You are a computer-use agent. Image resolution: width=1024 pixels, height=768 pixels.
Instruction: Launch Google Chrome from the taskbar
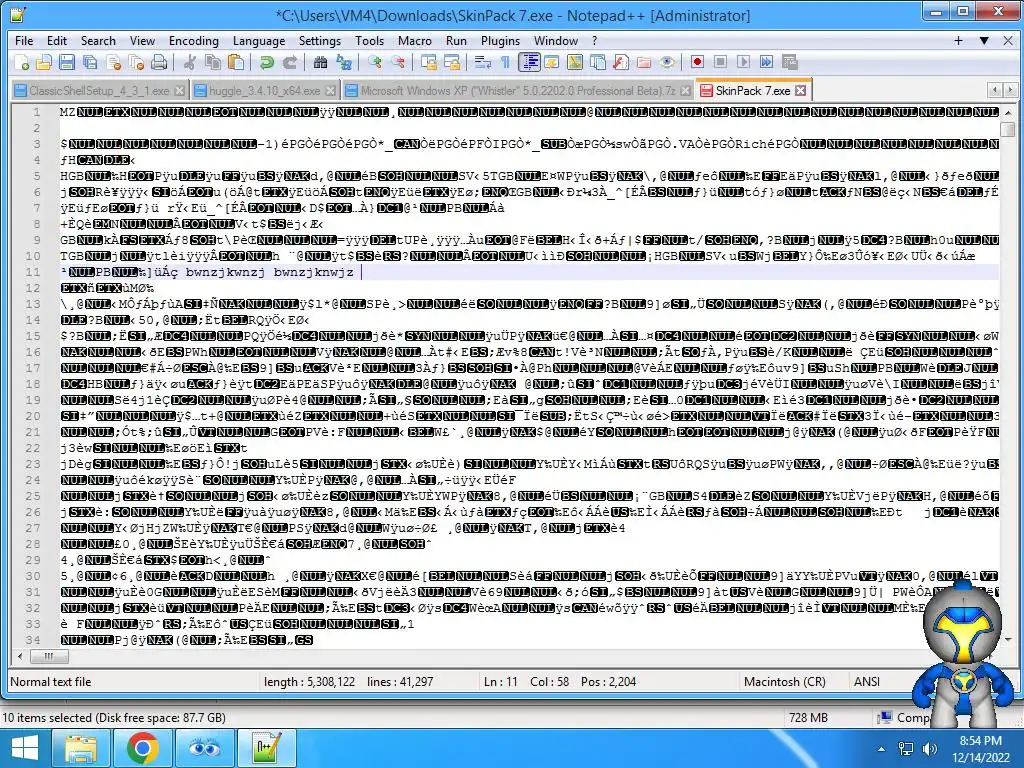(x=142, y=748)
